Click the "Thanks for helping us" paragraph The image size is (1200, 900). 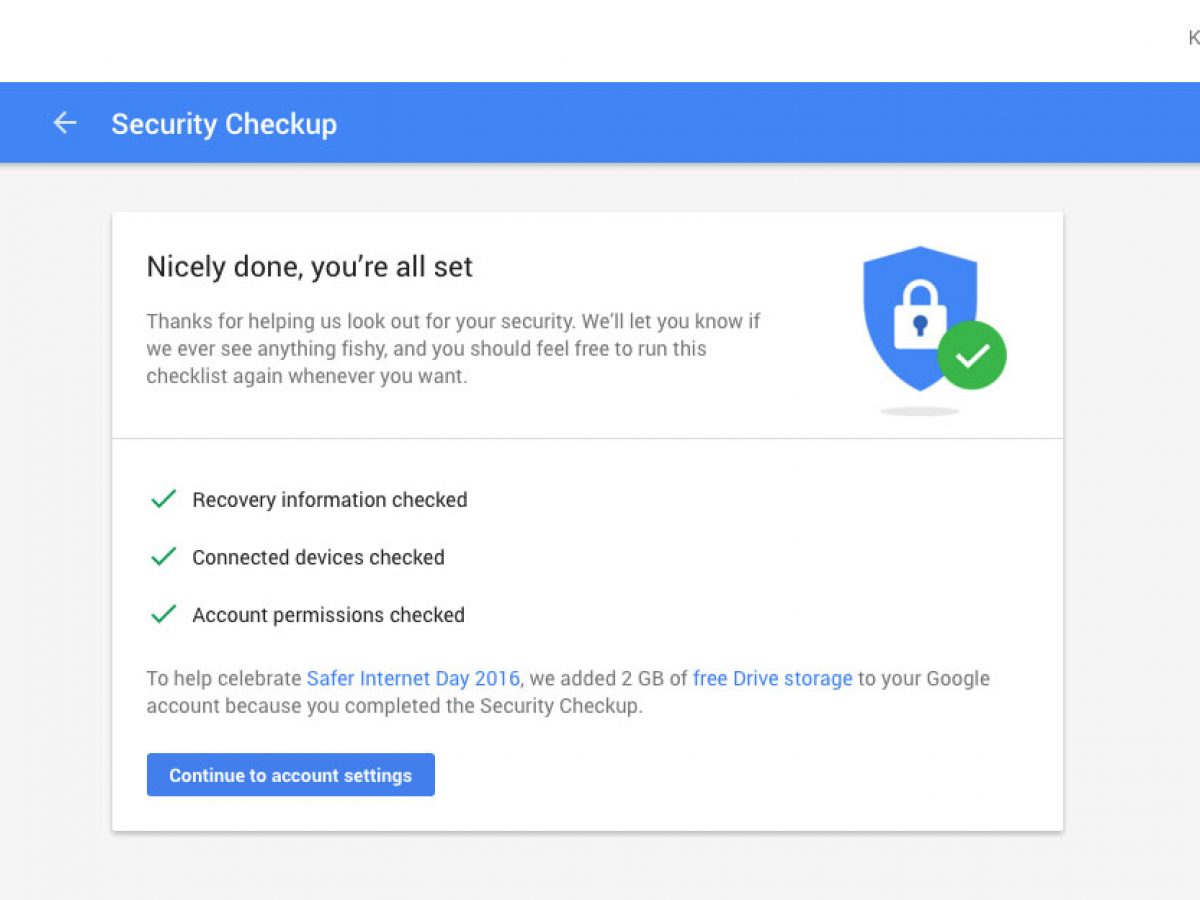[x=453, y=349]
